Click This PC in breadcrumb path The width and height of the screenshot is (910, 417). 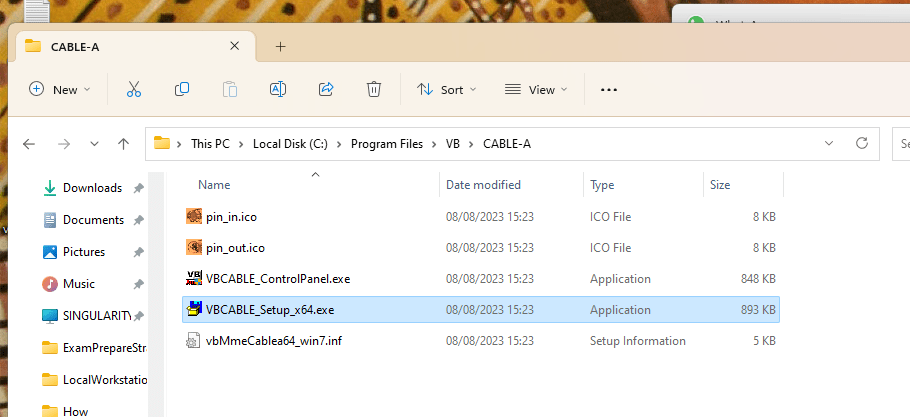211,144
